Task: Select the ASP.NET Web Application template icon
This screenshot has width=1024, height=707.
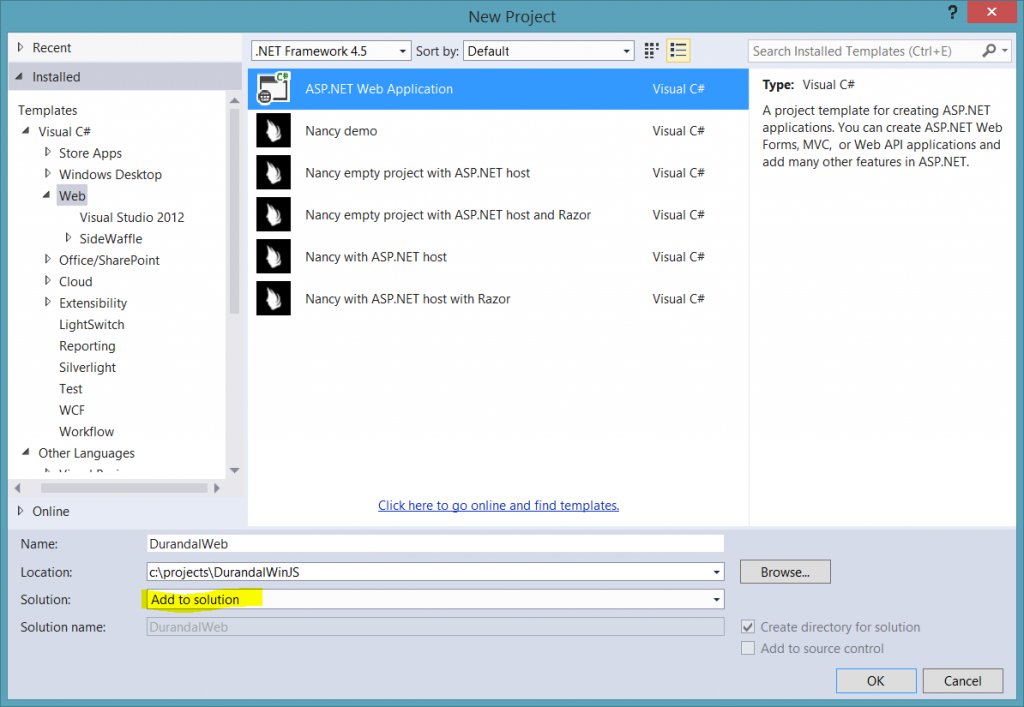Action: (x=273, y=88)
